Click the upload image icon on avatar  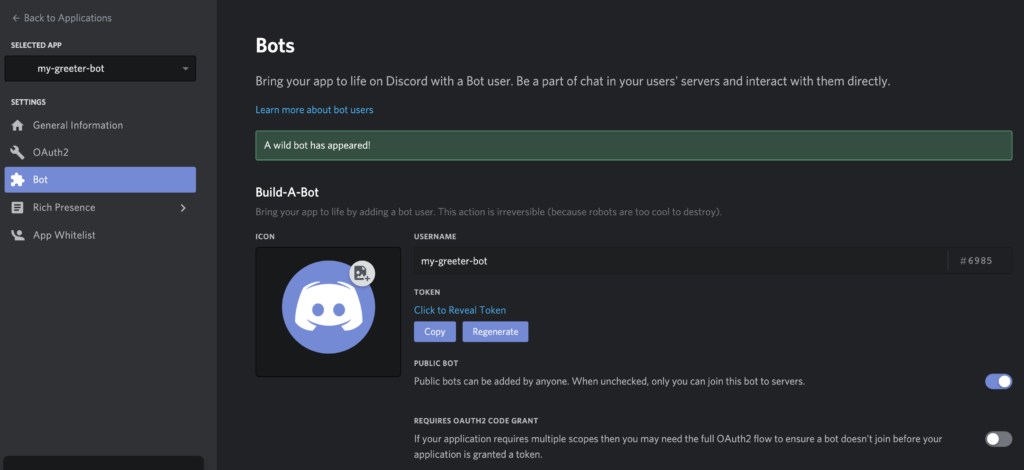[x=362, y=273]
